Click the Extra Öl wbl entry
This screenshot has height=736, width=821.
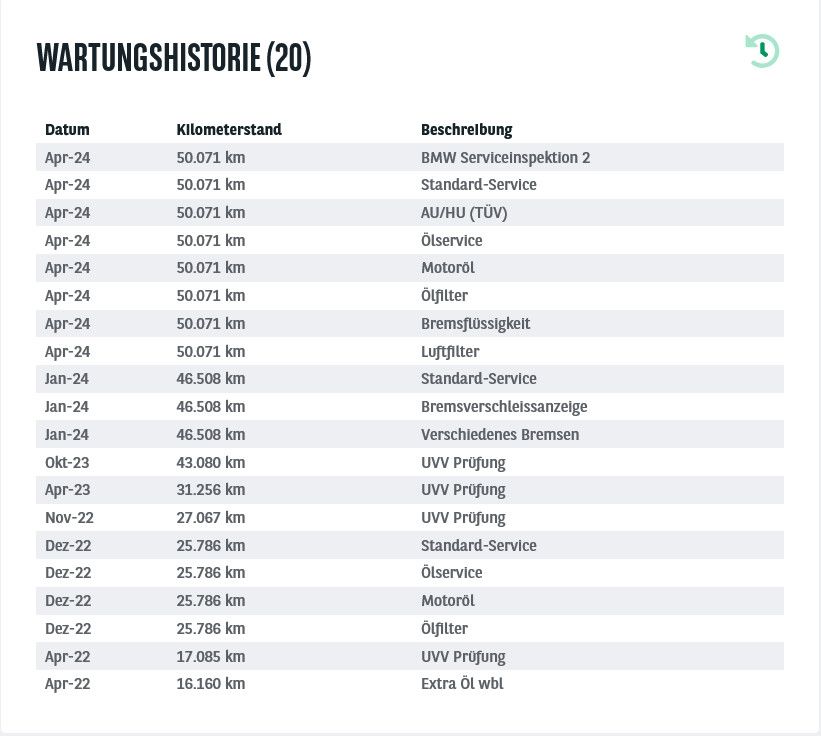tap(462, 684)
